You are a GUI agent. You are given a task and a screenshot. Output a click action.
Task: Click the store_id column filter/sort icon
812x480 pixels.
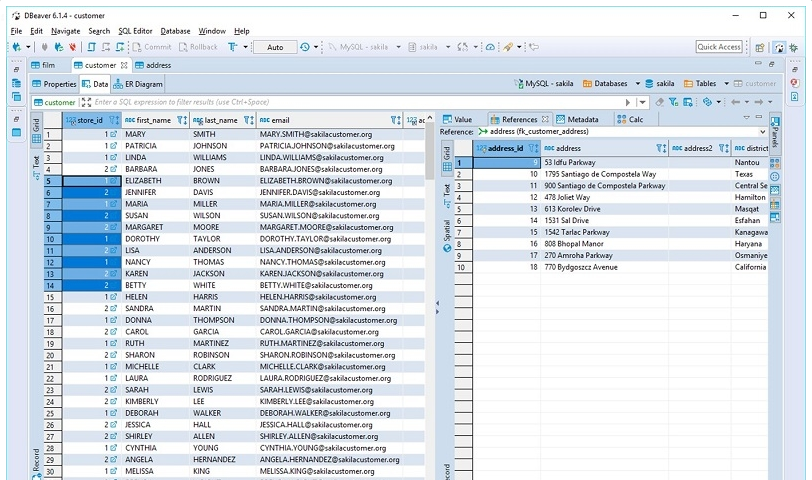[114, 120]
